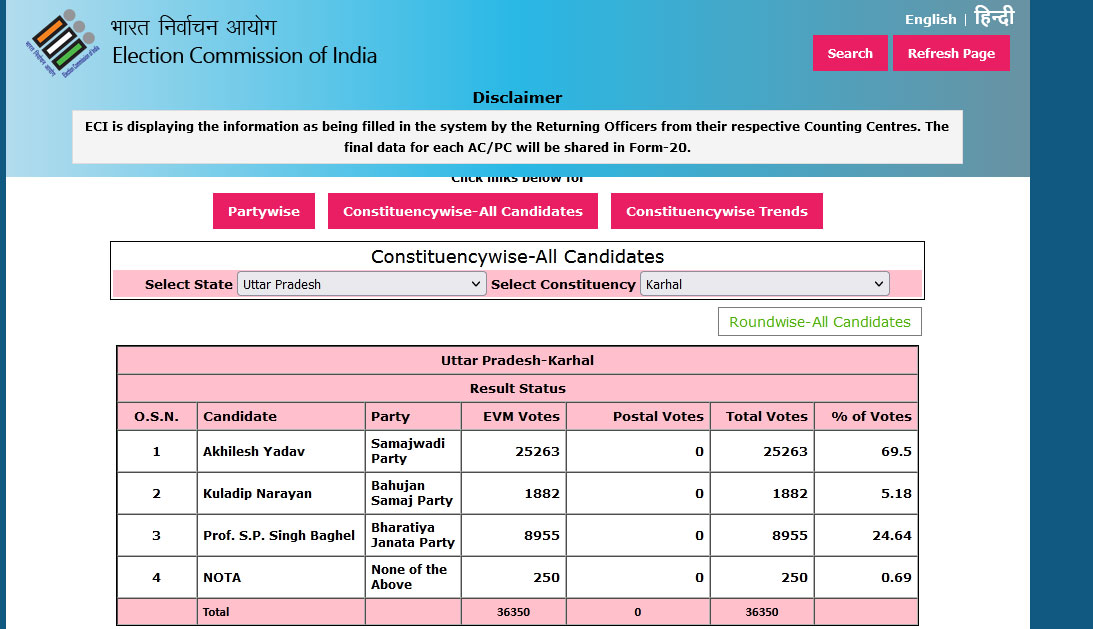Click serial number 3 in the table

click(x=156, y=536)
